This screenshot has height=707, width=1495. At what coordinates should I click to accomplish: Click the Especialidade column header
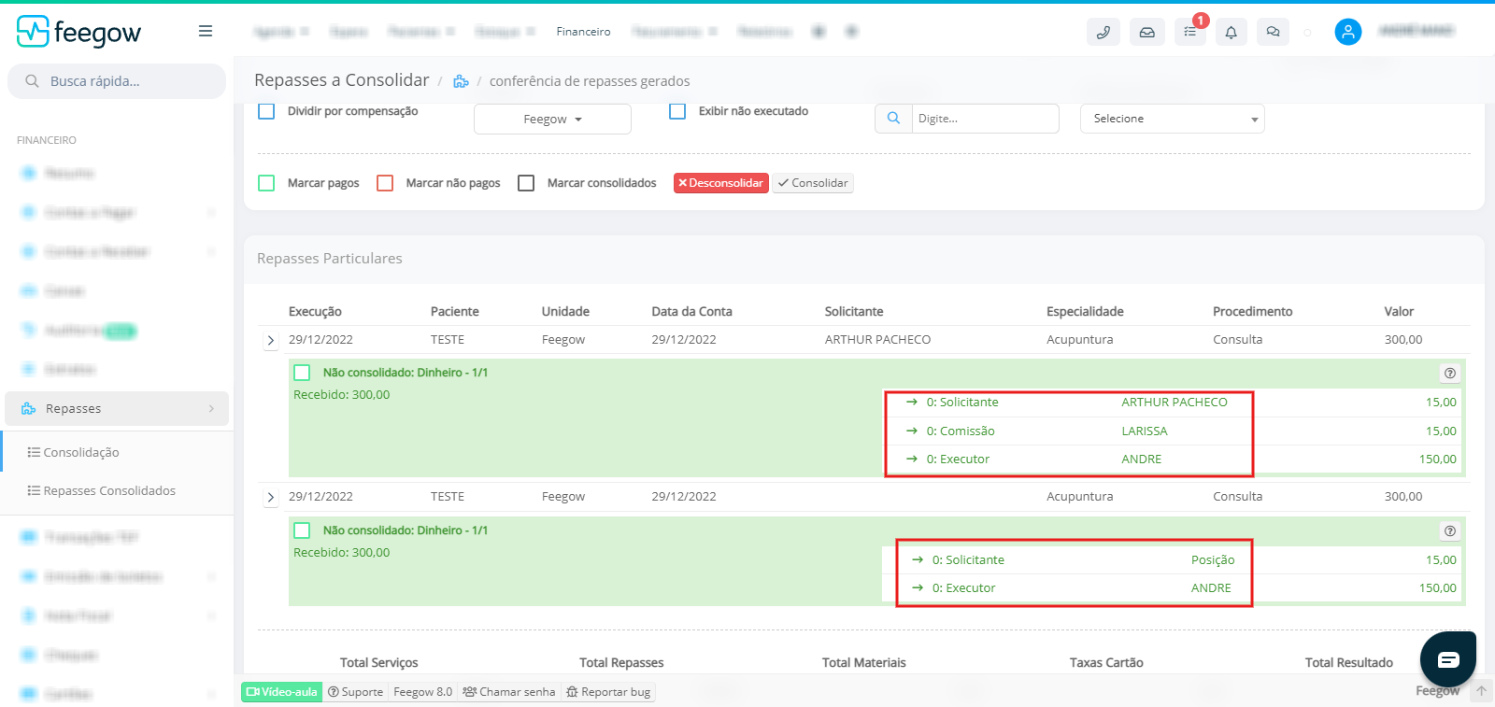1085,311
